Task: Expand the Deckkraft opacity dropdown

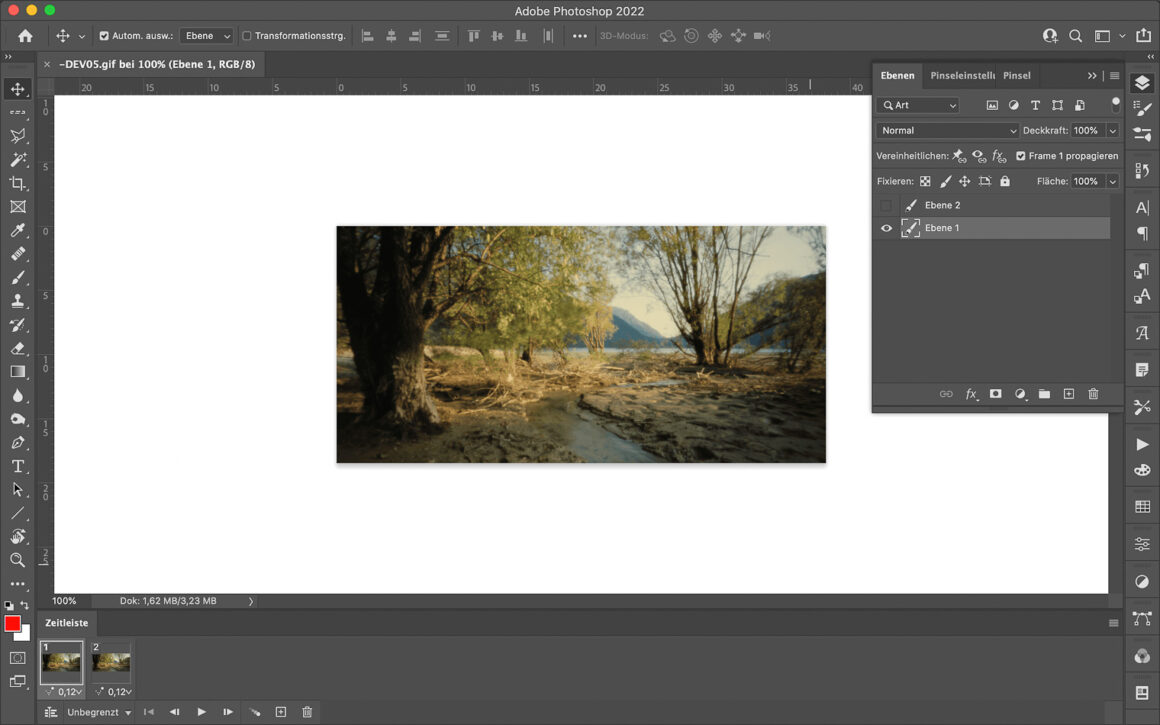Action: pyautogui.click(x=1112, y=131)
